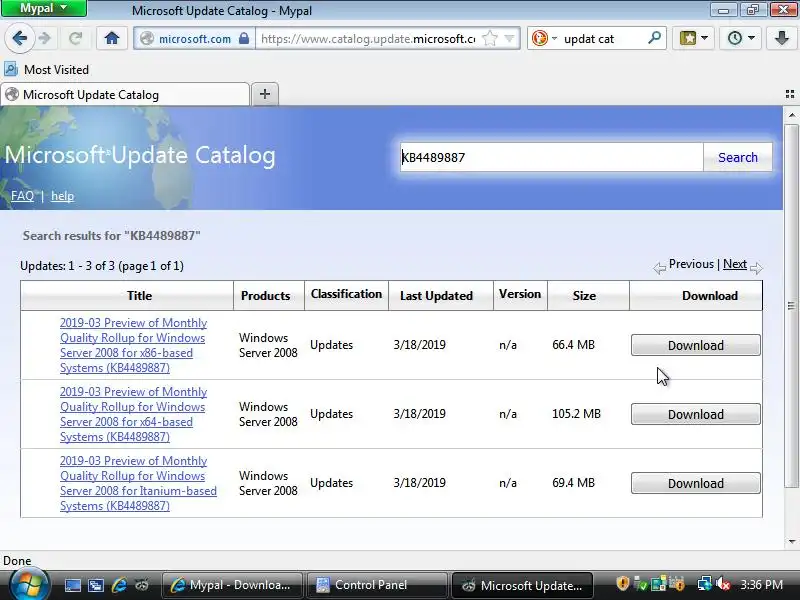Viewport: 800px width, 600px height.
Task: Sort by the Classification column header
Action: (x=346, y=294)
